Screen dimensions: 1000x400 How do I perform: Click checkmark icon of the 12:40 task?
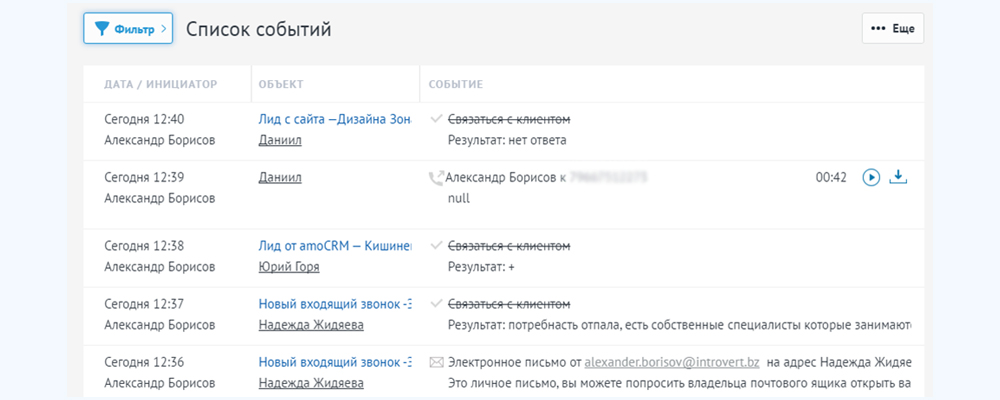(436, 119)
